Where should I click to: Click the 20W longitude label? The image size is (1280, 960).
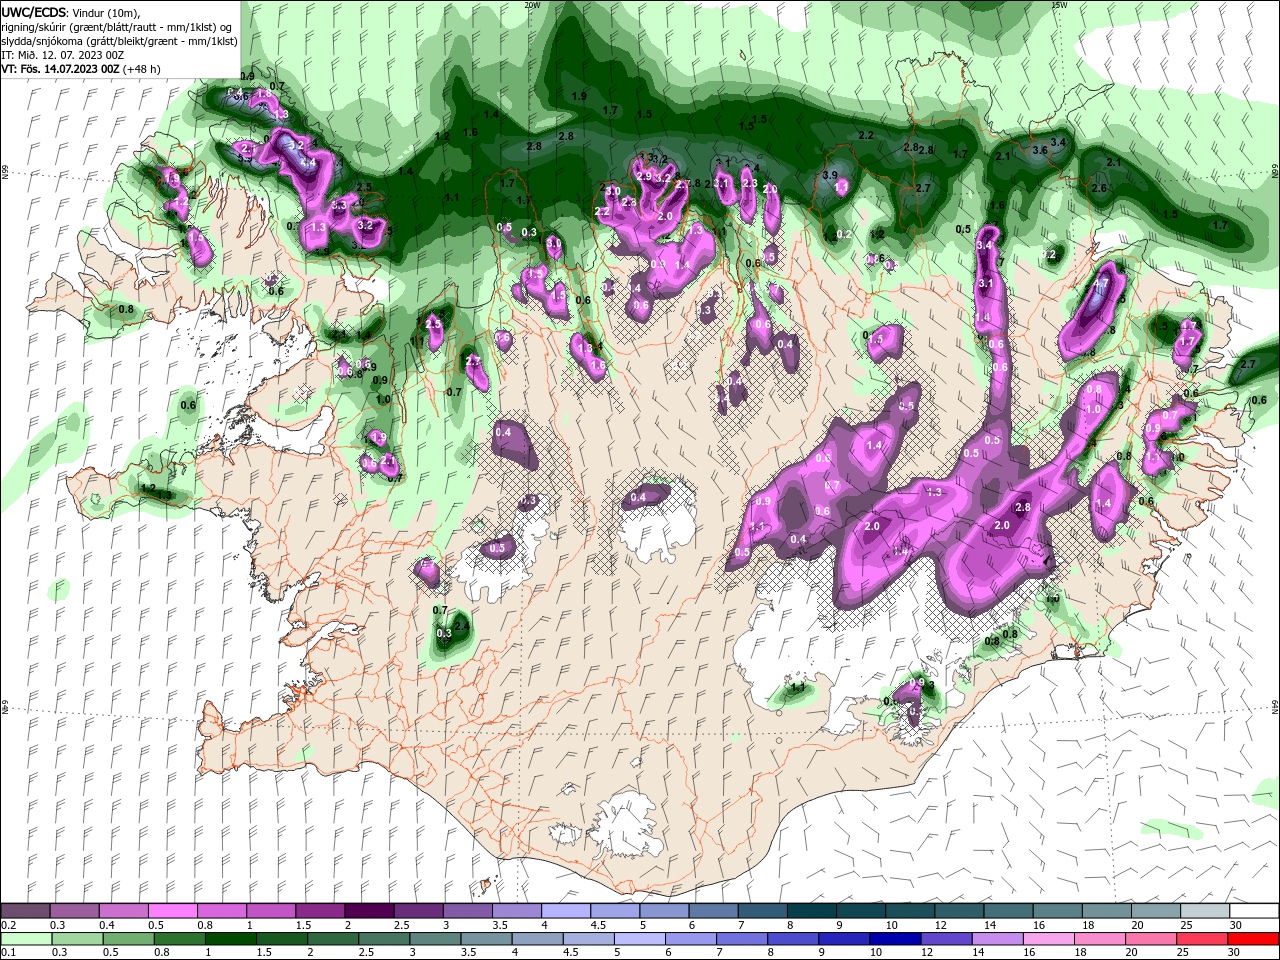coord(532,4)
